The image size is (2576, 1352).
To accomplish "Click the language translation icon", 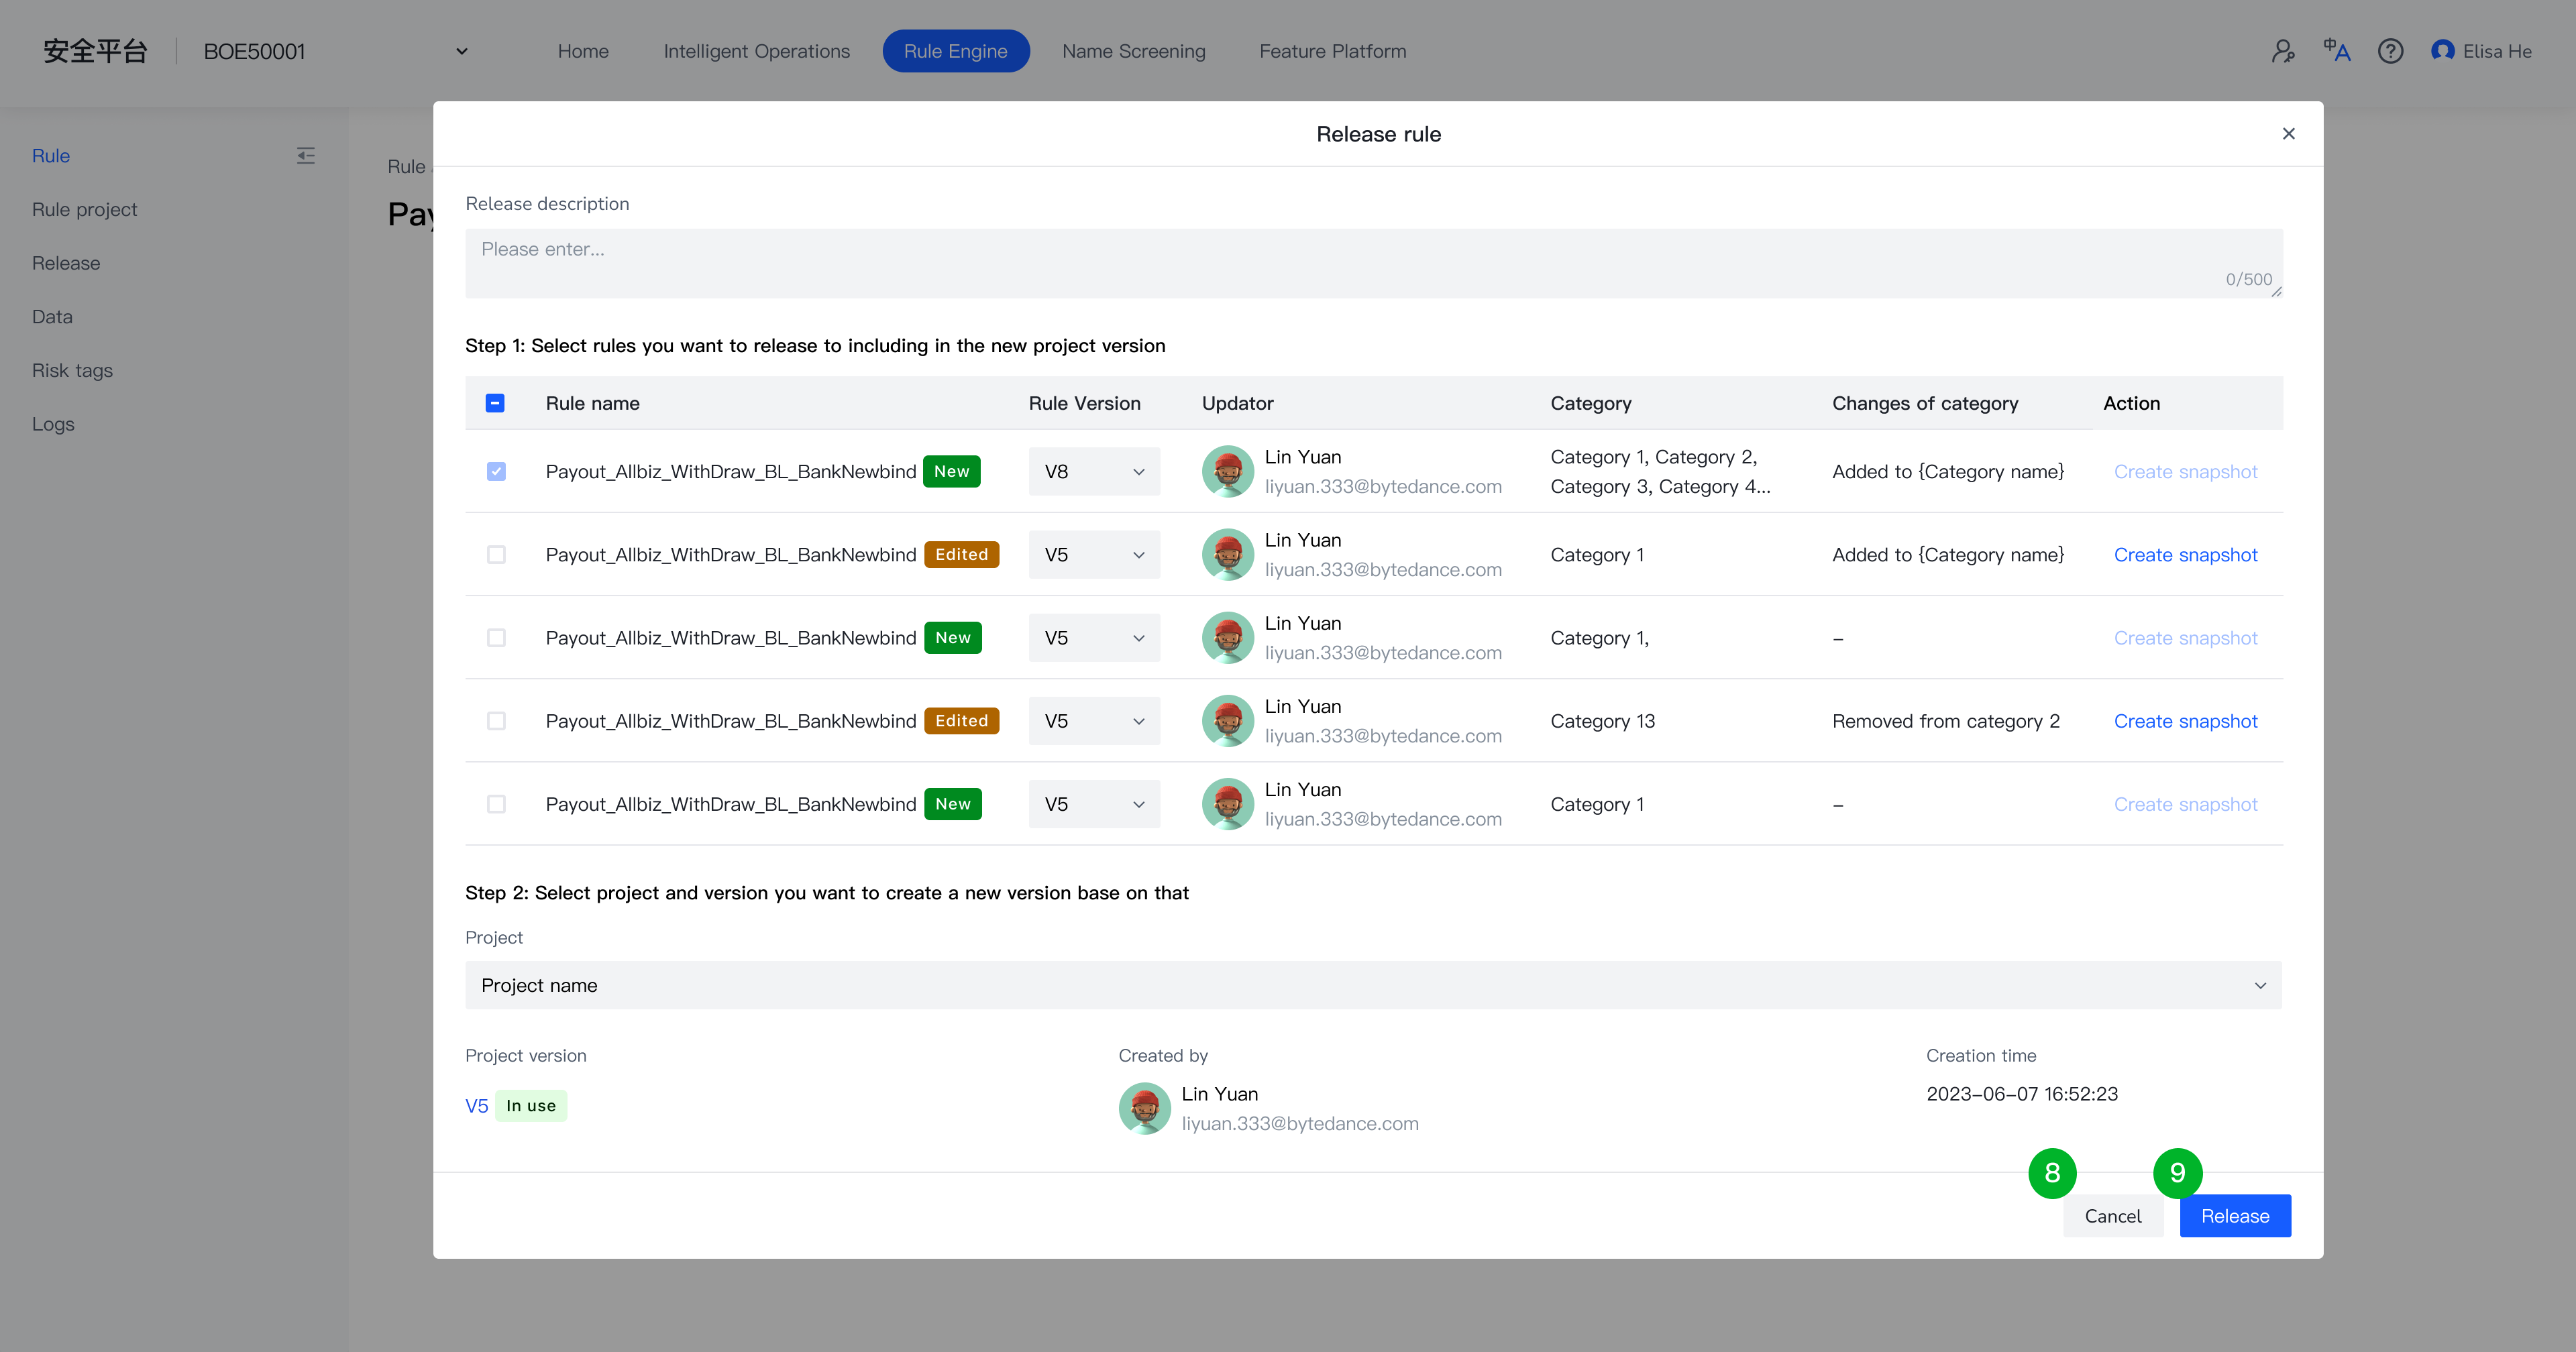I will (x=2336, y=51).
